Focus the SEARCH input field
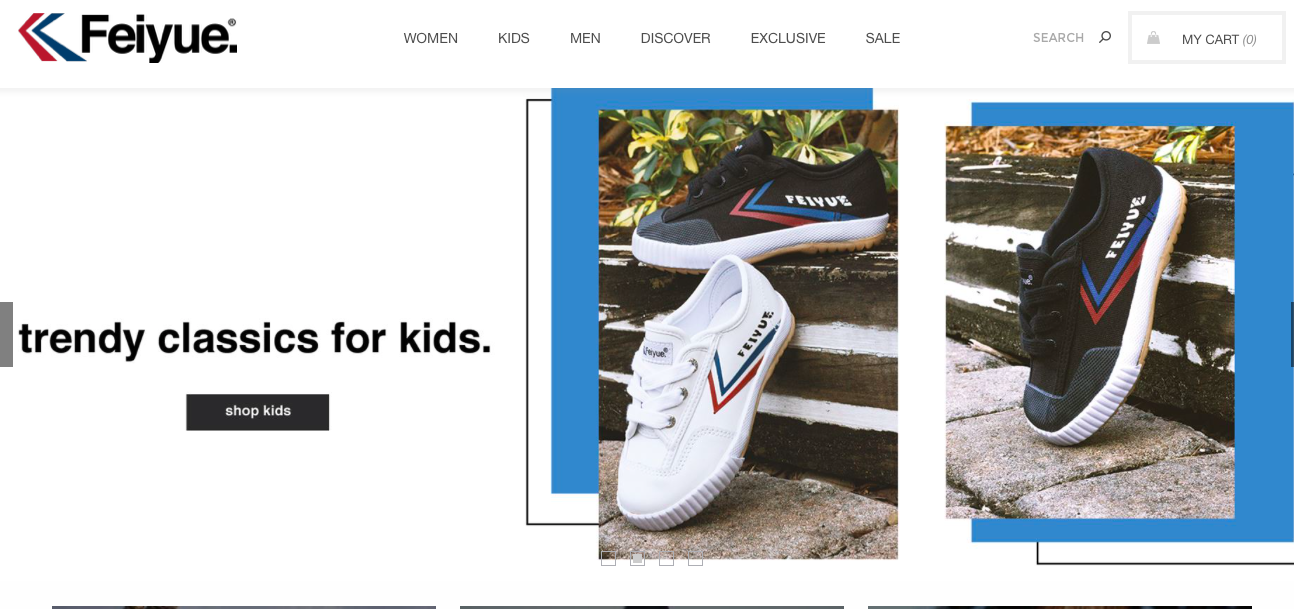 pos(1058,37)
